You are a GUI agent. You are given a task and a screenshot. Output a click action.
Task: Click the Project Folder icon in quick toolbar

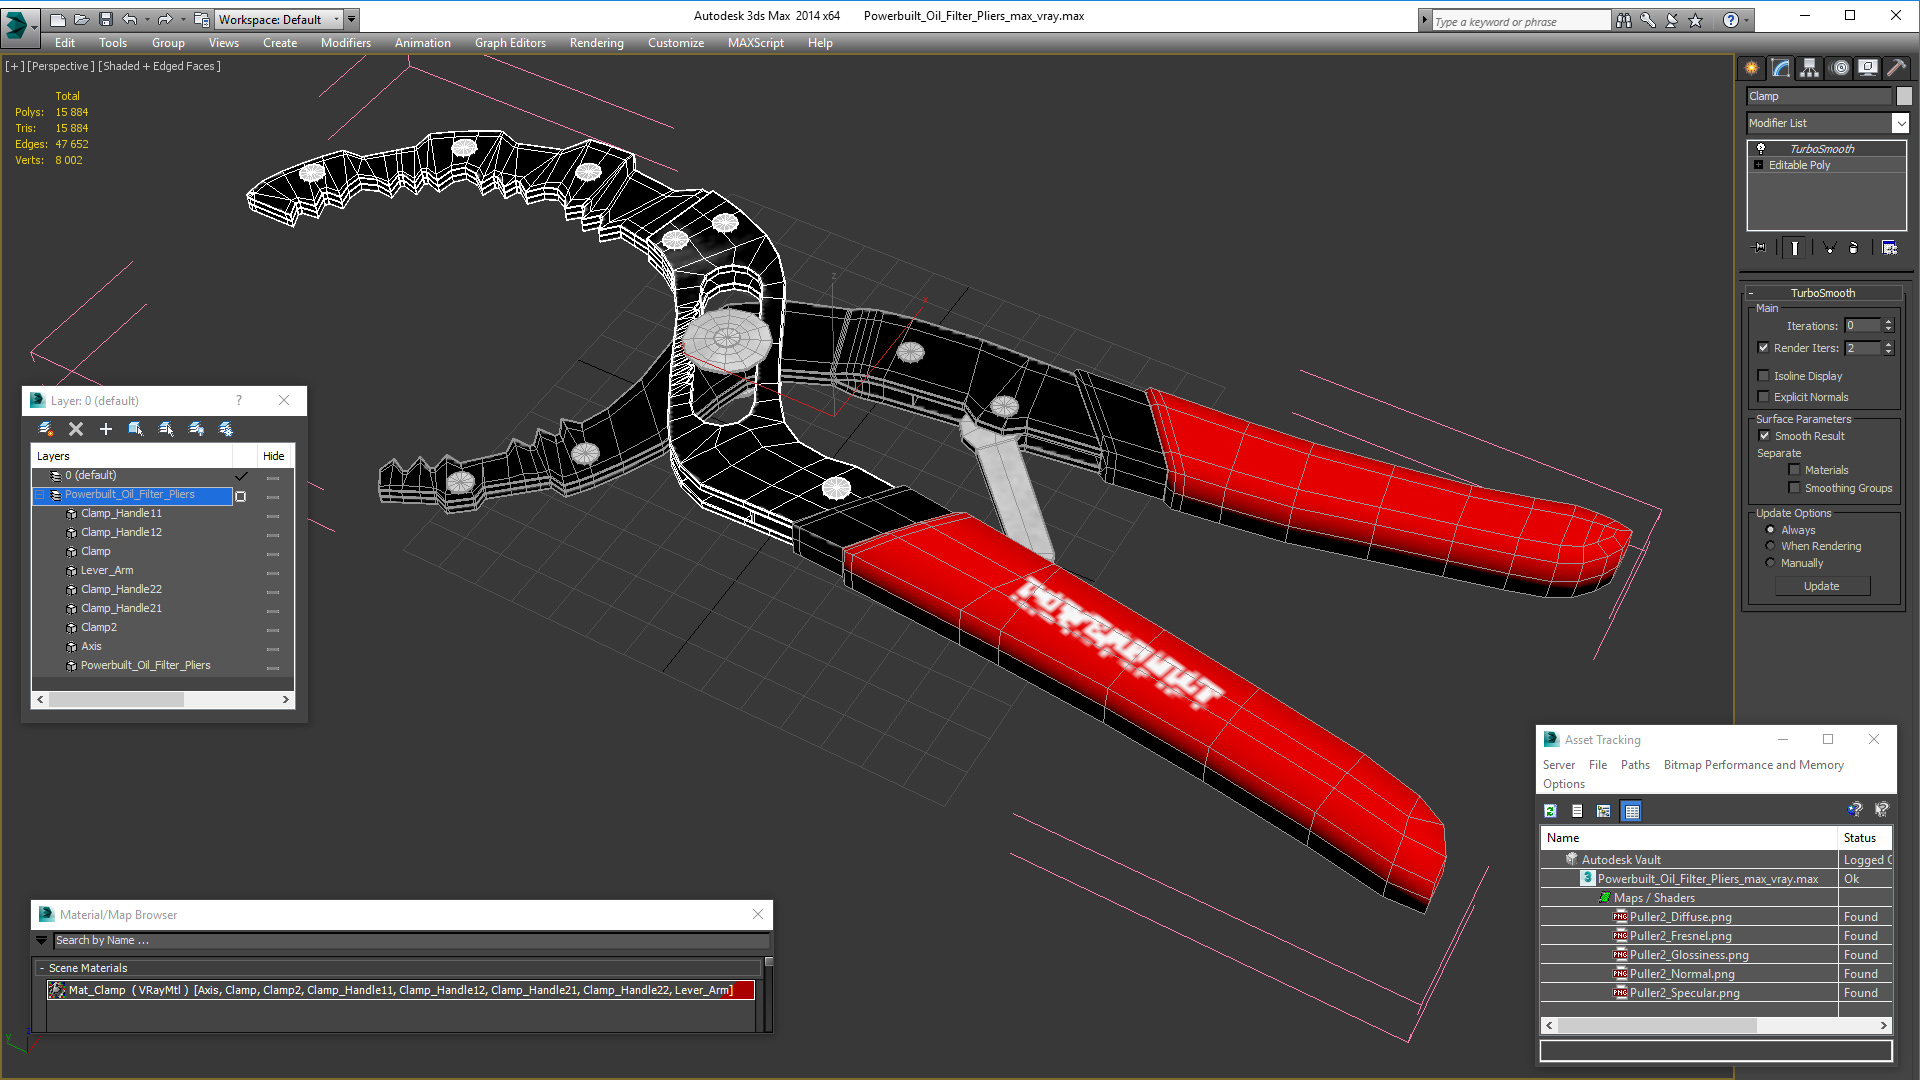202,19
